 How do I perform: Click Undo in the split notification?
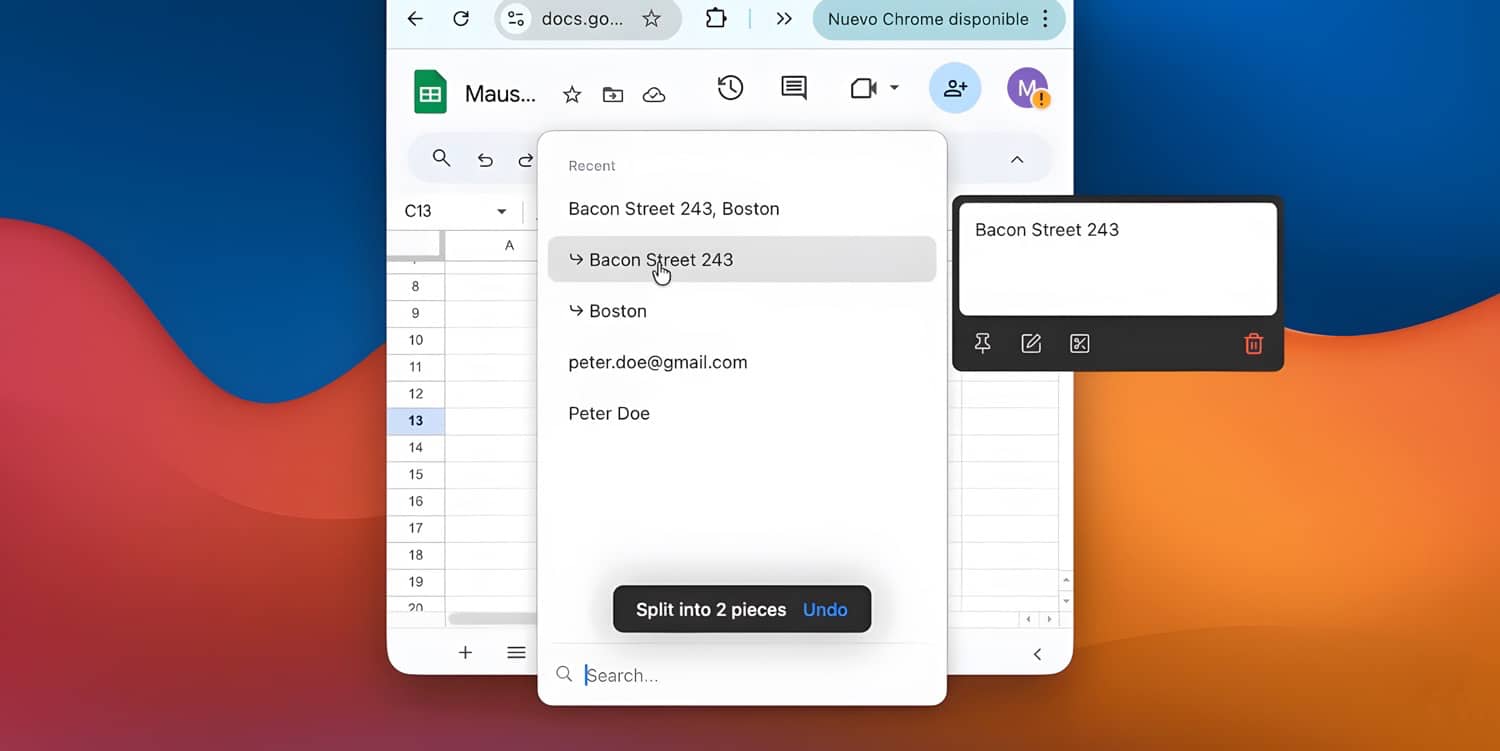825,610
